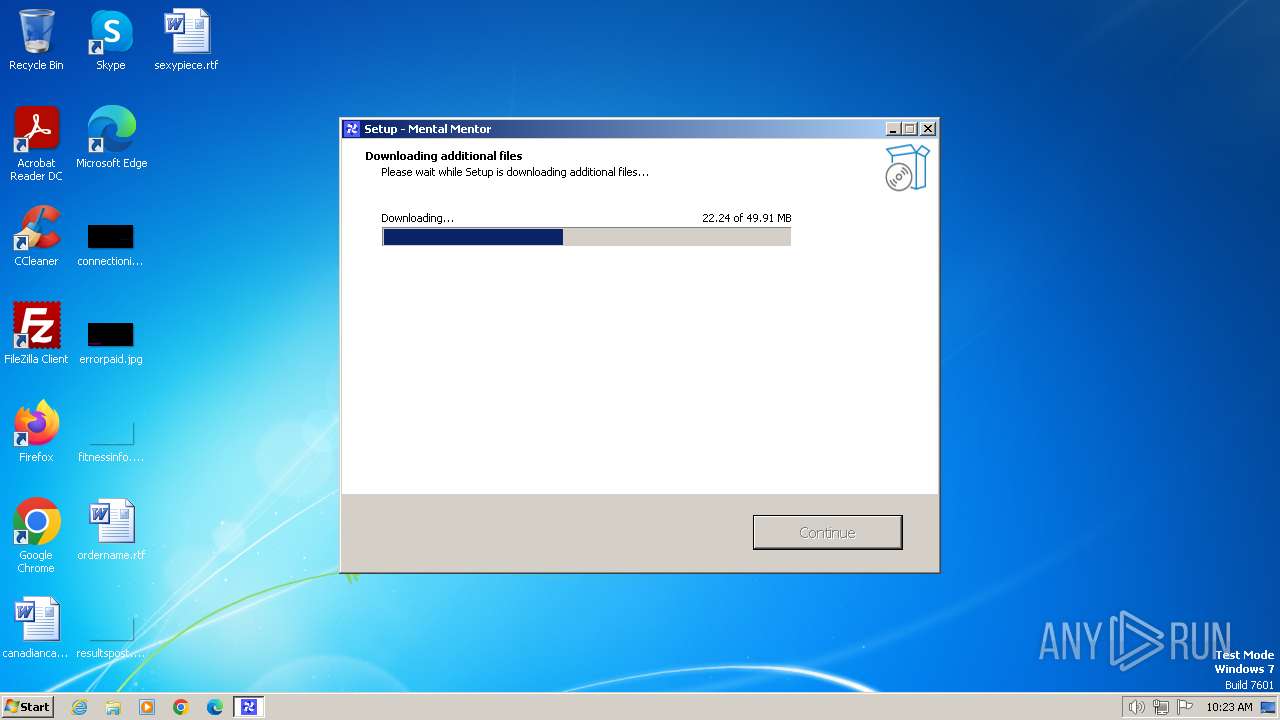Click the Setup window's title bar icon

tap(351, 129)
